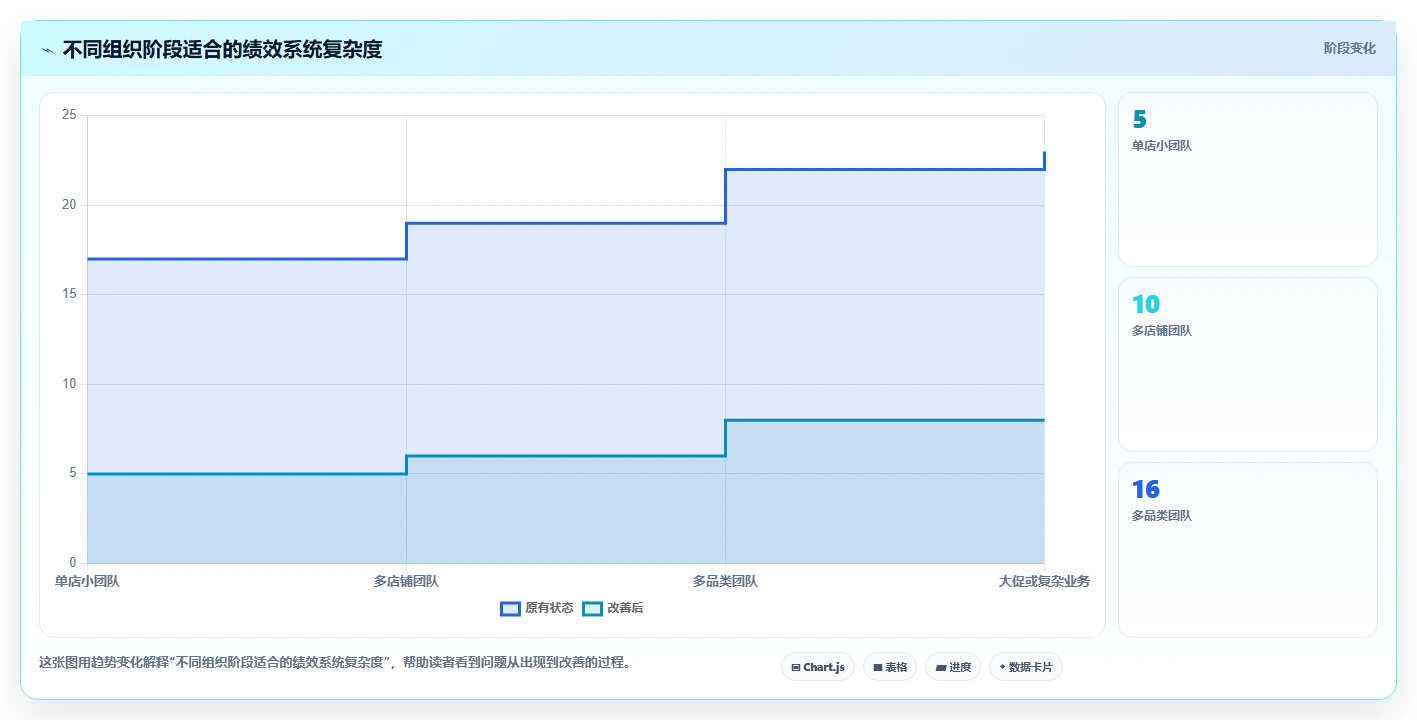Click the y-axis value 25
1417x720 pixels.
69,115
